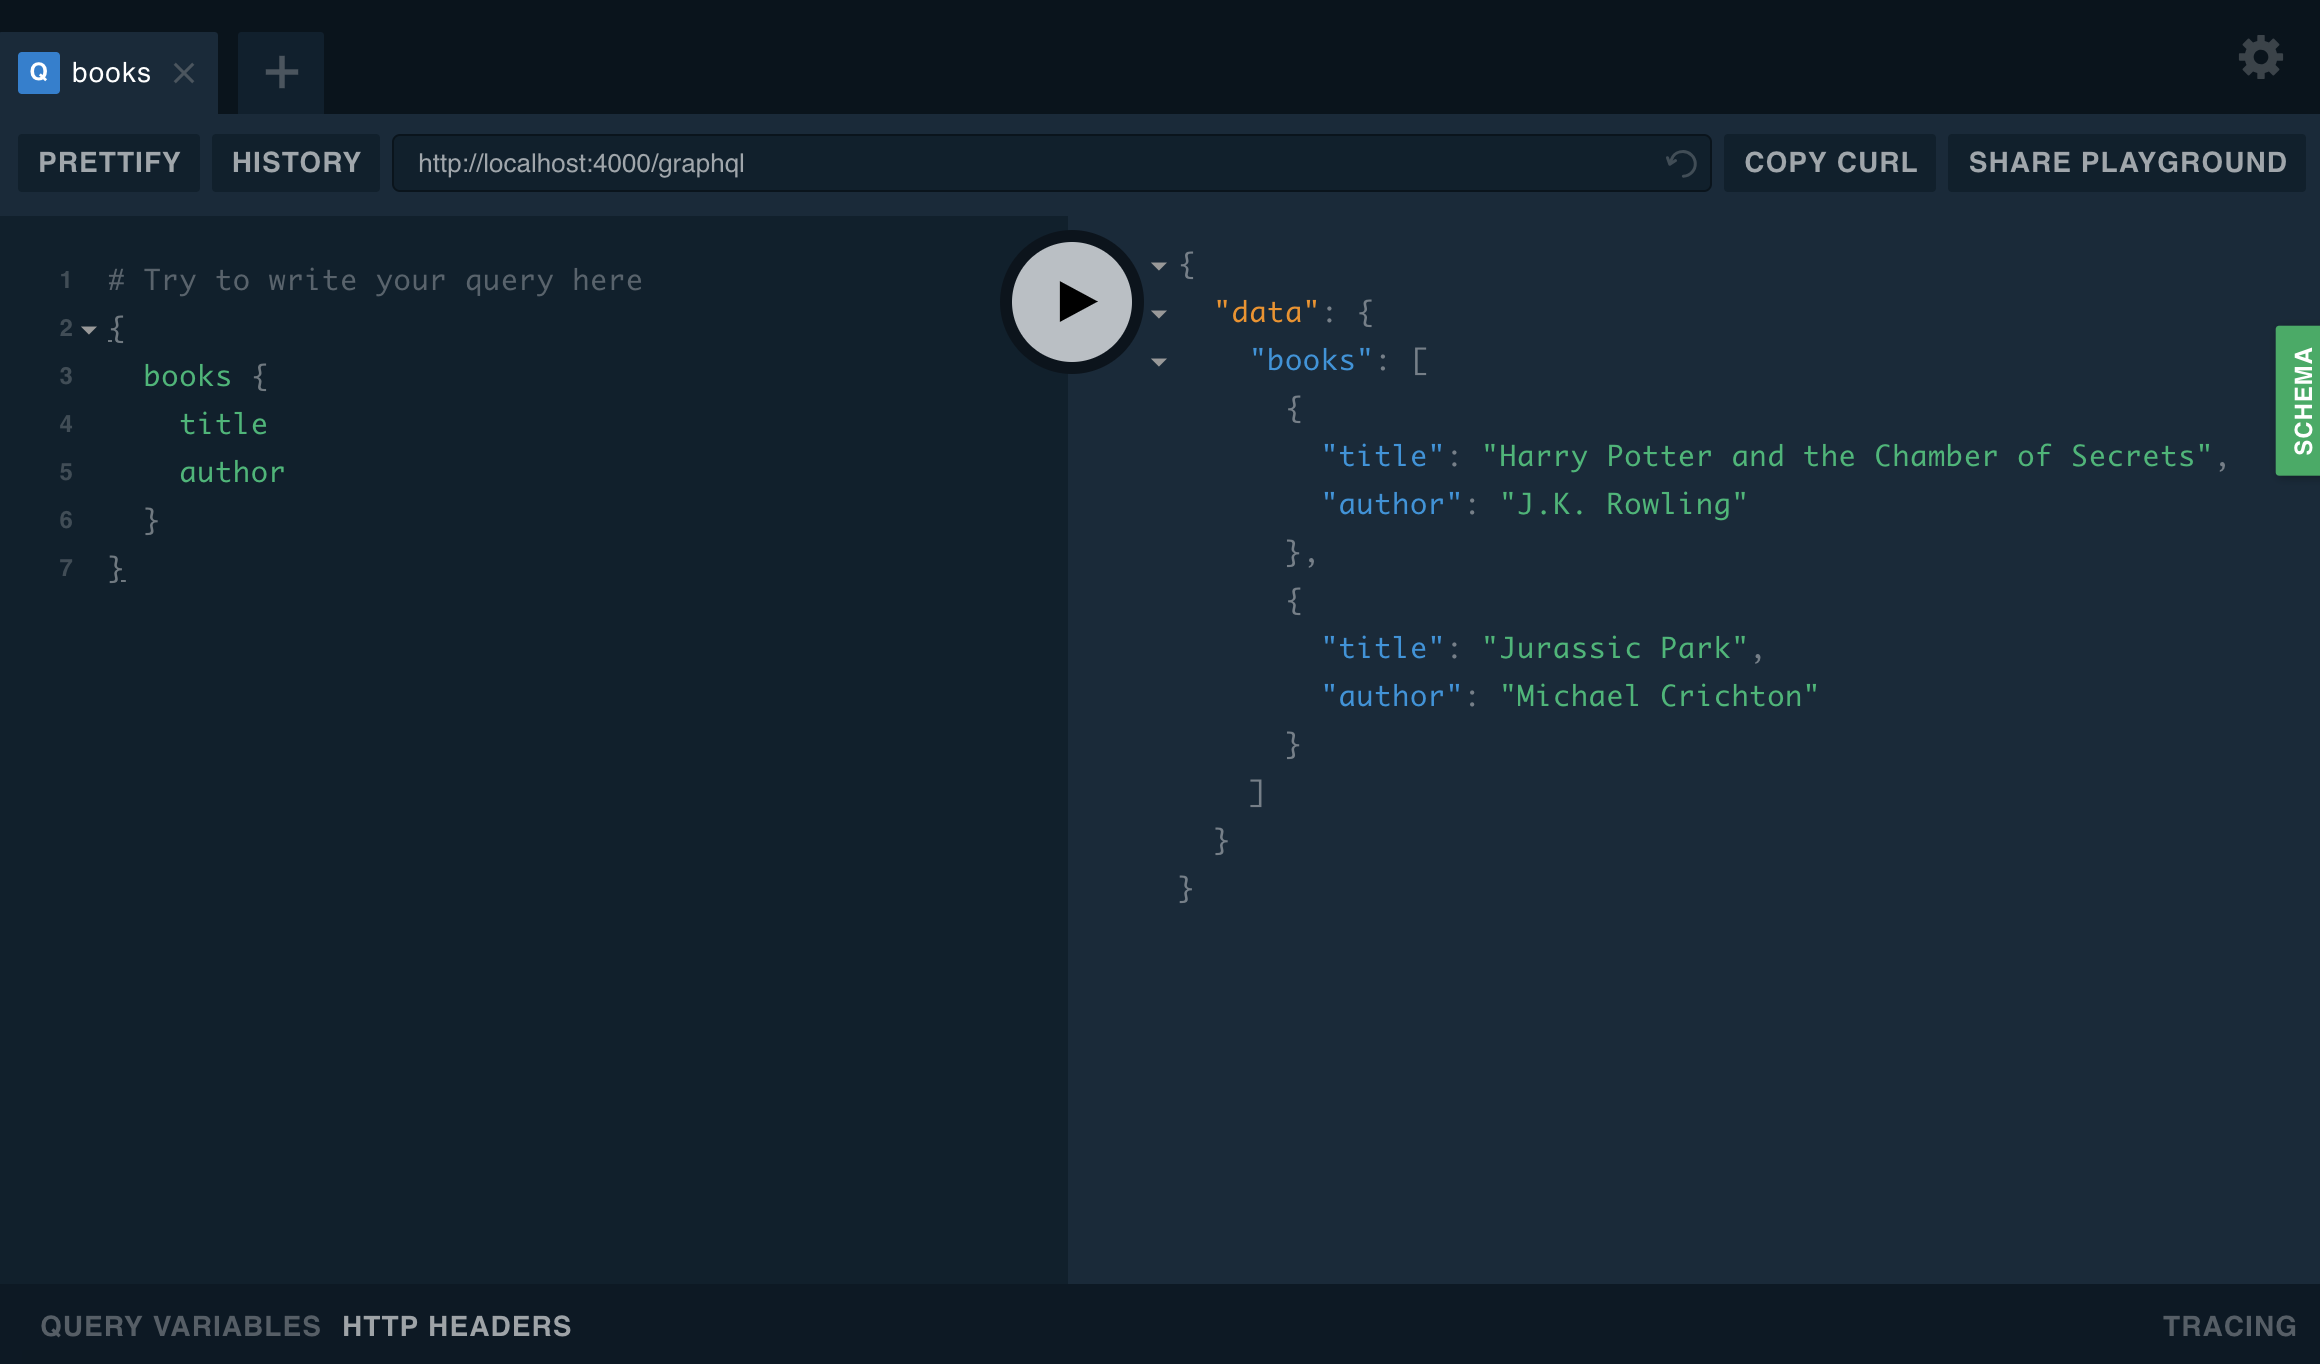Copy the query as CURL
Image resolution: width=2320 pixels, height=1364 pixels.
(x=1830, y=163)
